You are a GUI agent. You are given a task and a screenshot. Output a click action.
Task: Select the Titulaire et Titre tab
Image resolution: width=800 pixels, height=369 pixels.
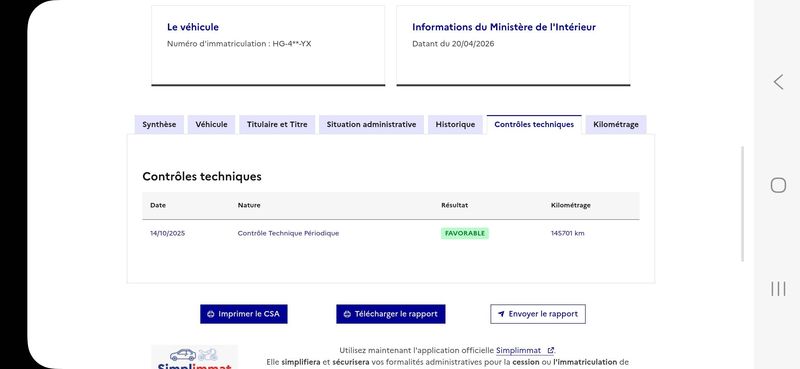click(277, 125)
